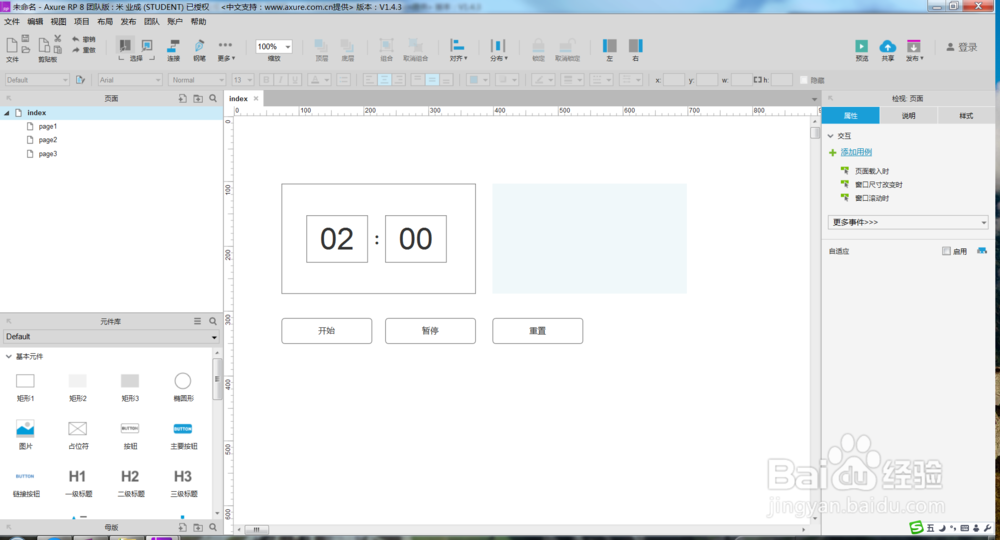Click the 登录 login button
The height and width of the screenshot is (540, 1000).
pos(962,47)
